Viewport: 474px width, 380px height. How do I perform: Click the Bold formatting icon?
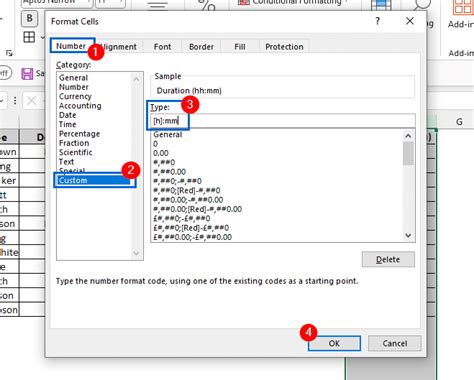[29, 18]
